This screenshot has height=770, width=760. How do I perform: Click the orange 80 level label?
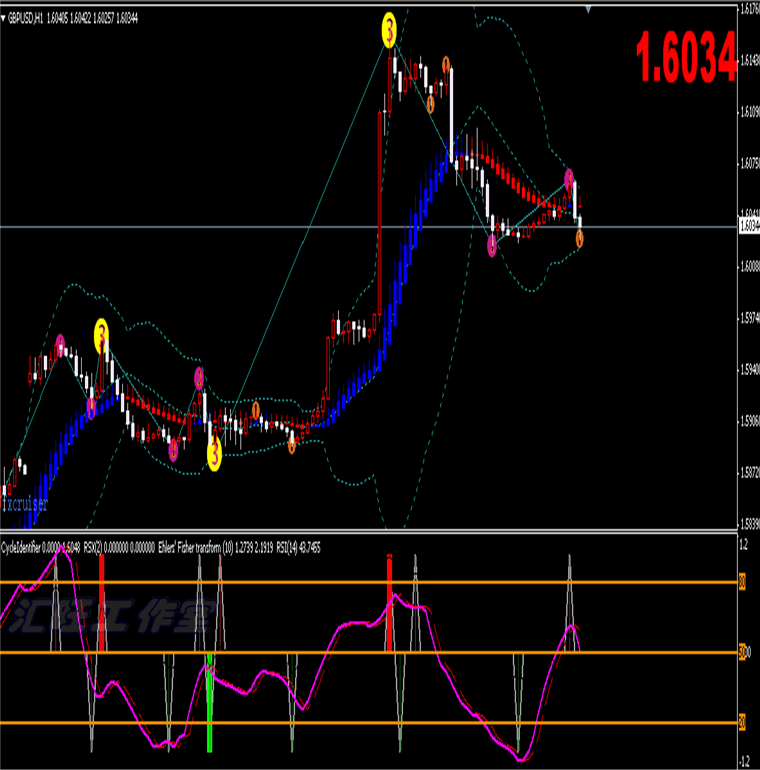click(742, 582)
